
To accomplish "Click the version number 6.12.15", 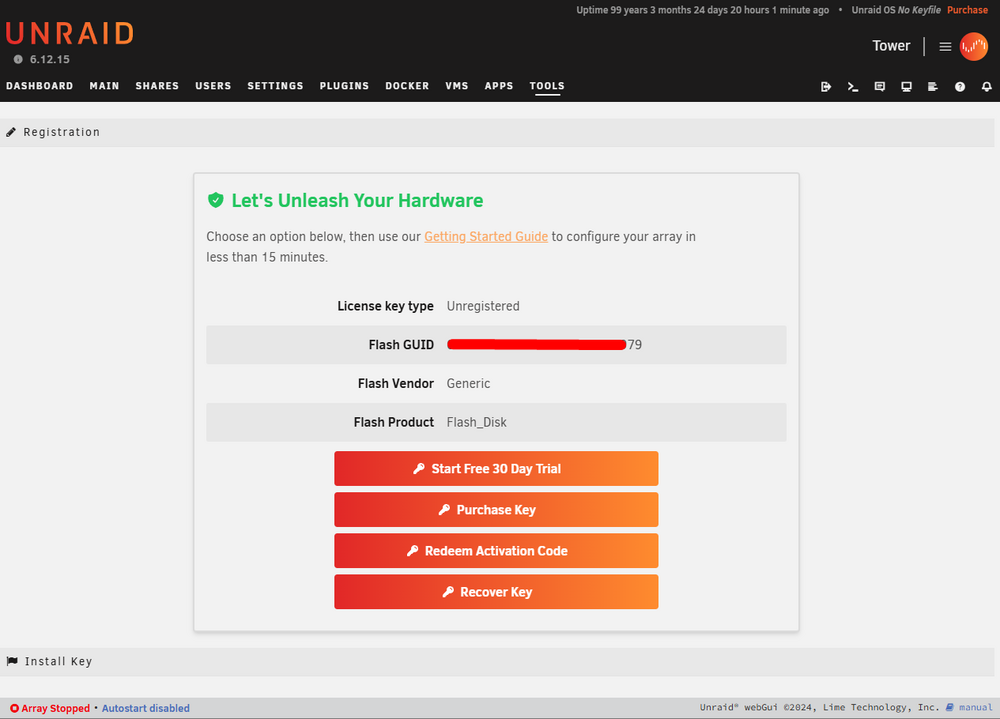I will coord(50,59).
